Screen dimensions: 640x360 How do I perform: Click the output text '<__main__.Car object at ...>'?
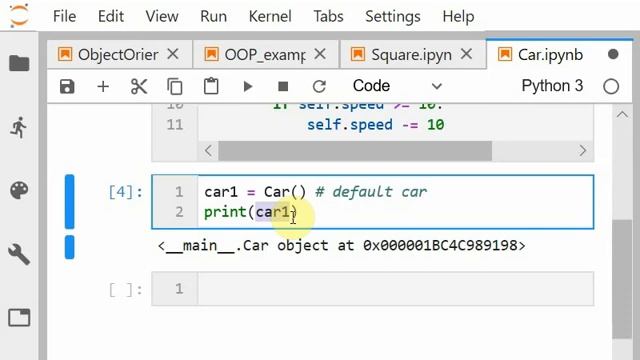(342, 246)
